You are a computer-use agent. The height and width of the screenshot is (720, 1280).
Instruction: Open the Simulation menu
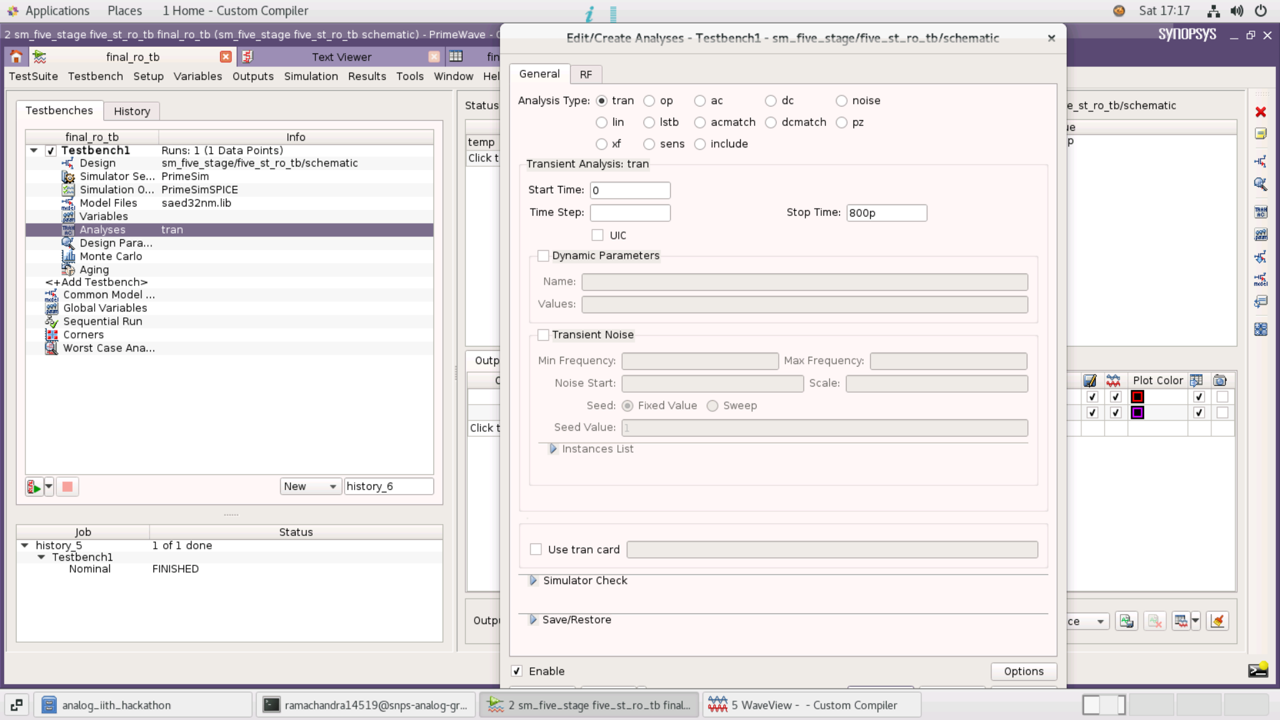tap(311, 76)
